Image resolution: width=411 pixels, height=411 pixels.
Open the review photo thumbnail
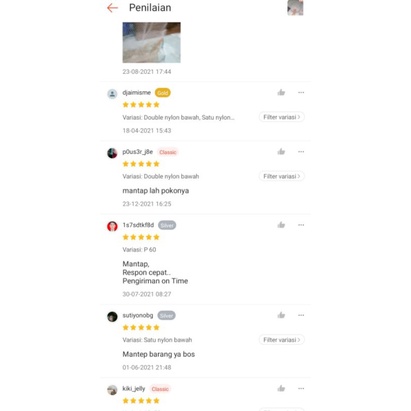point(152,42)
